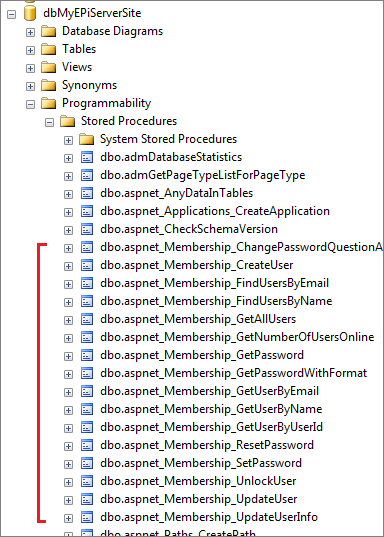
Task: Select dbo.aspnet_Membership_FindUsersByName text
Action: [x=216, y=301]
